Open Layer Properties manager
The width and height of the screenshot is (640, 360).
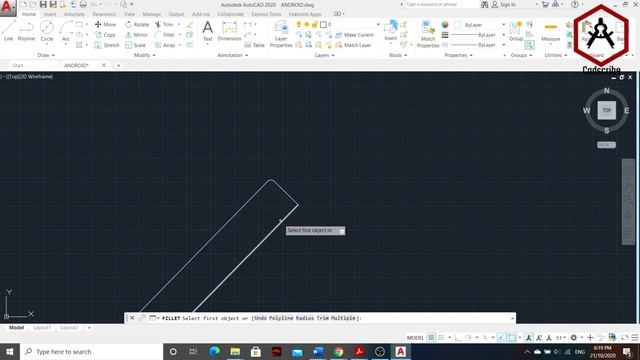(281, 34)
